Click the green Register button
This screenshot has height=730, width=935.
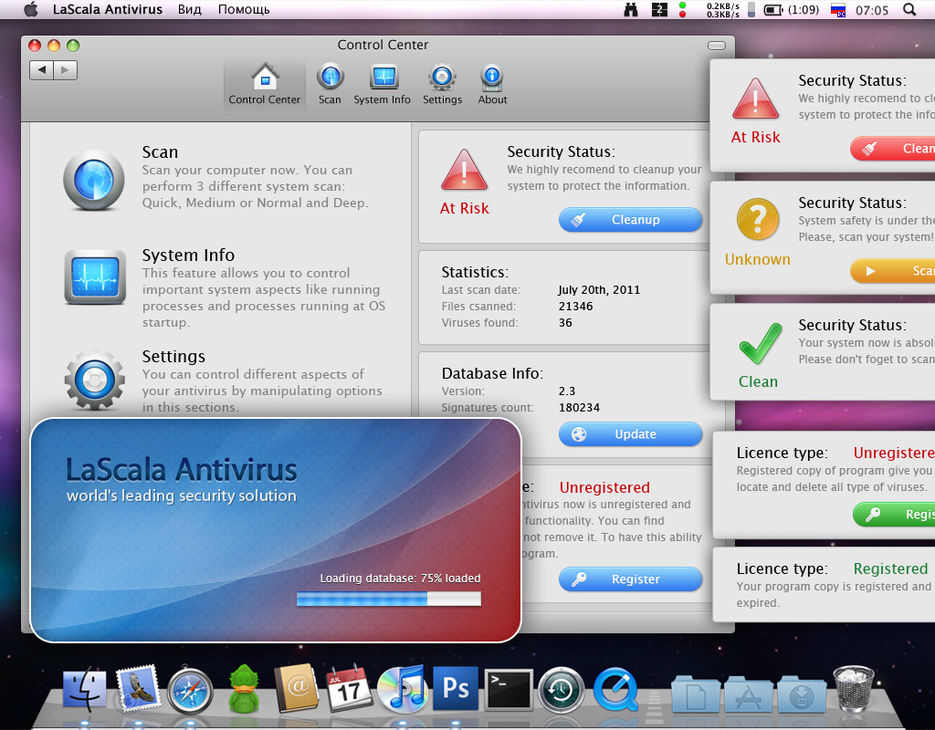[894, 514]
